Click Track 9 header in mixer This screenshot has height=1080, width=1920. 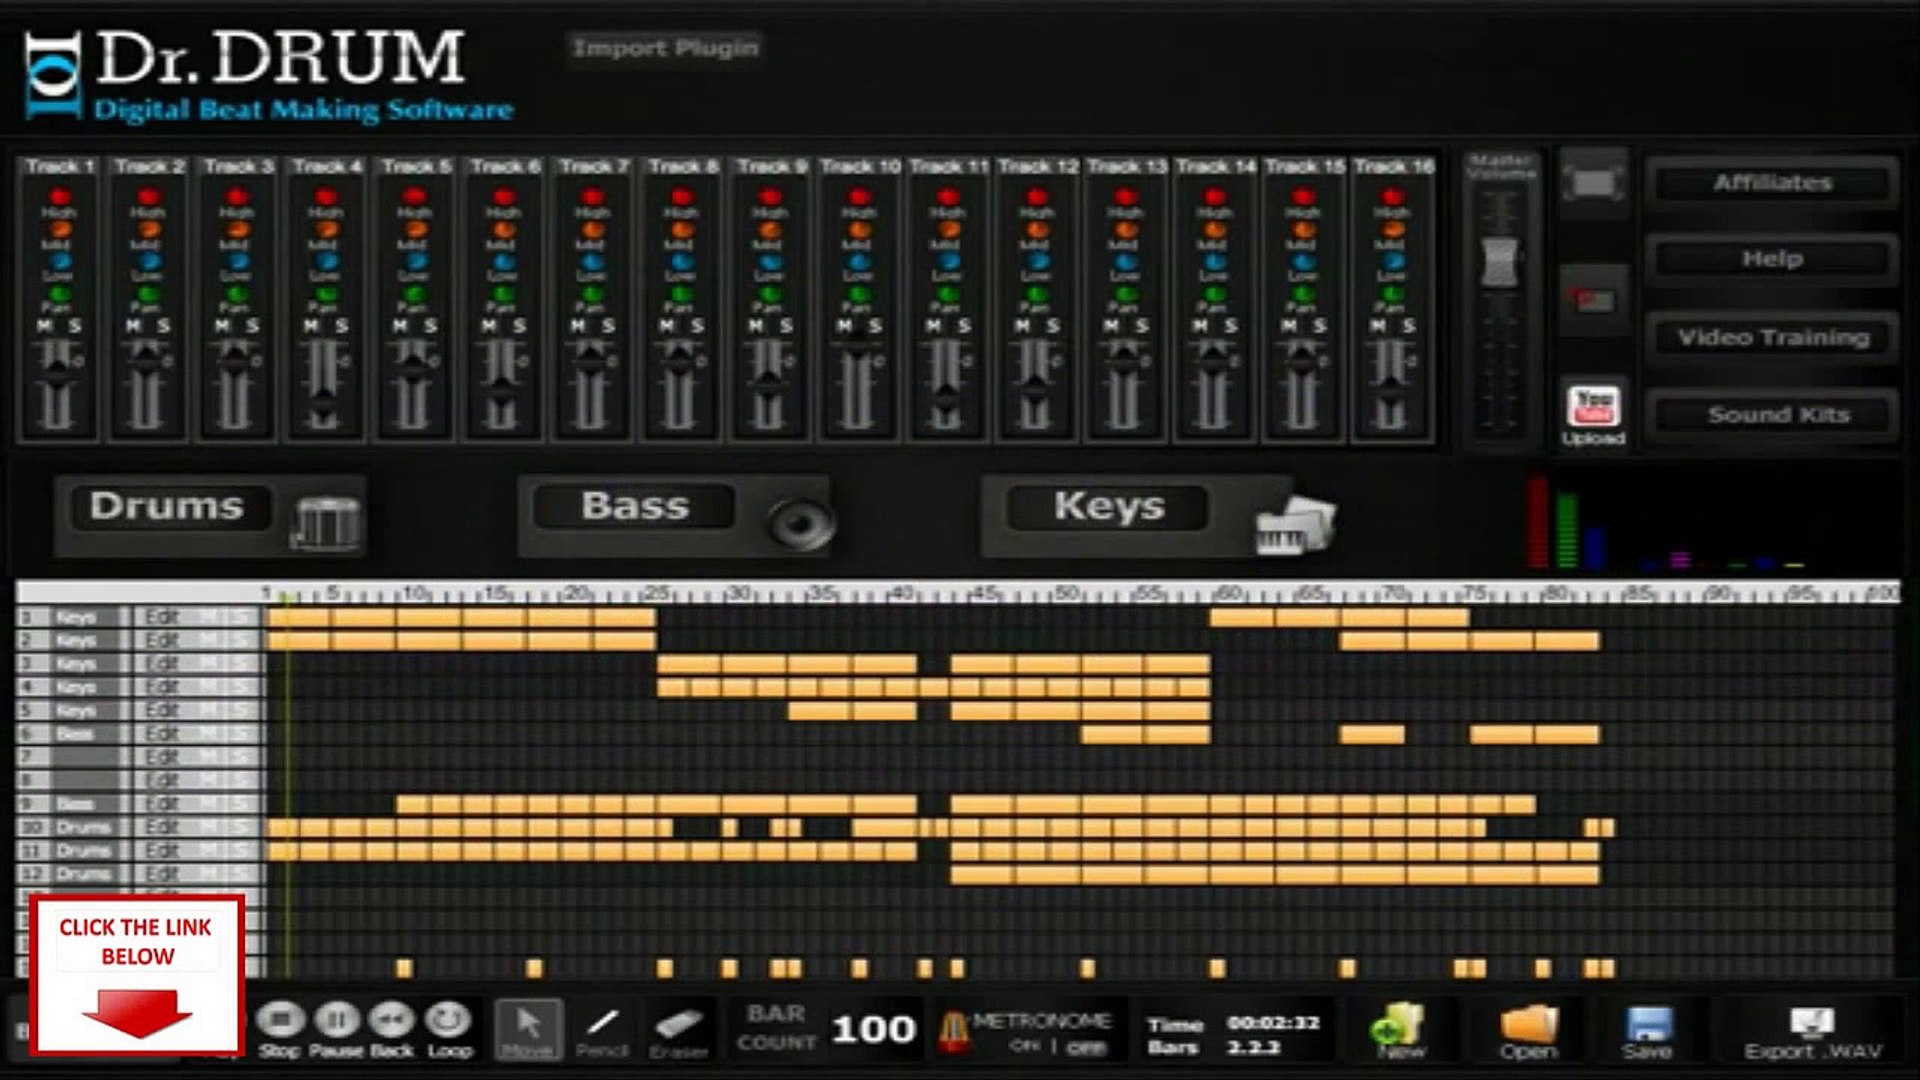tap(770, 166)
